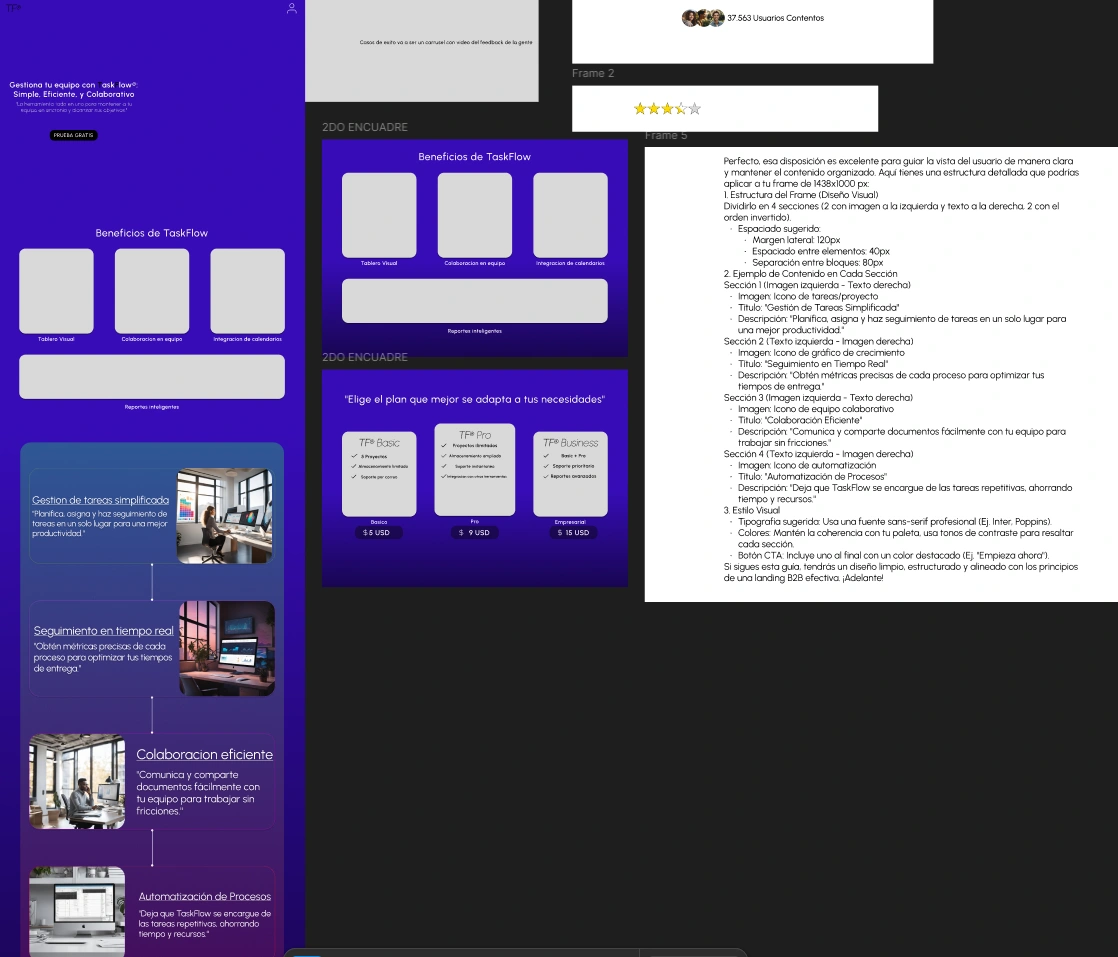Select the '37.563 Usuarios Contentos' text
This screenshot has width=1118, height=957.
click(x=775, y=18)
